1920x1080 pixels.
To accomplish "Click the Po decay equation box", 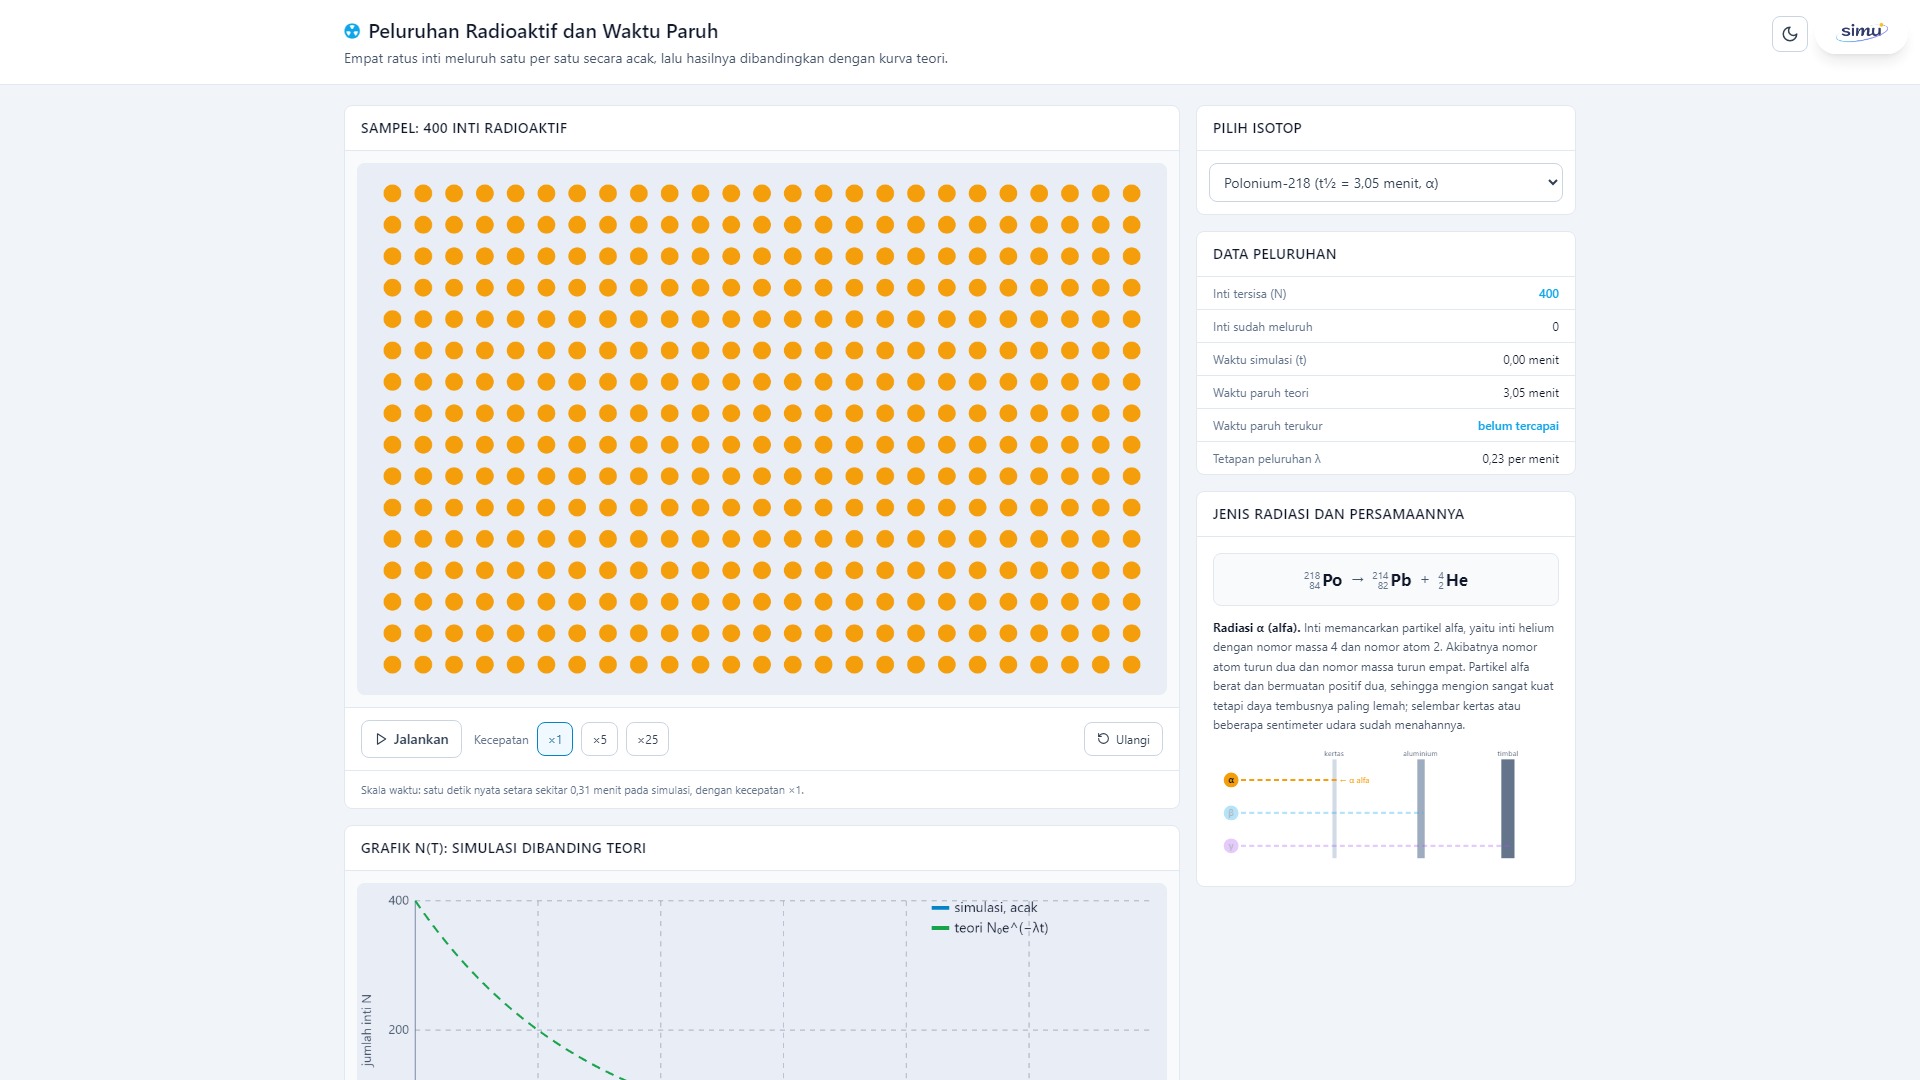I will pyautogui.click(x=1385, y=580).
